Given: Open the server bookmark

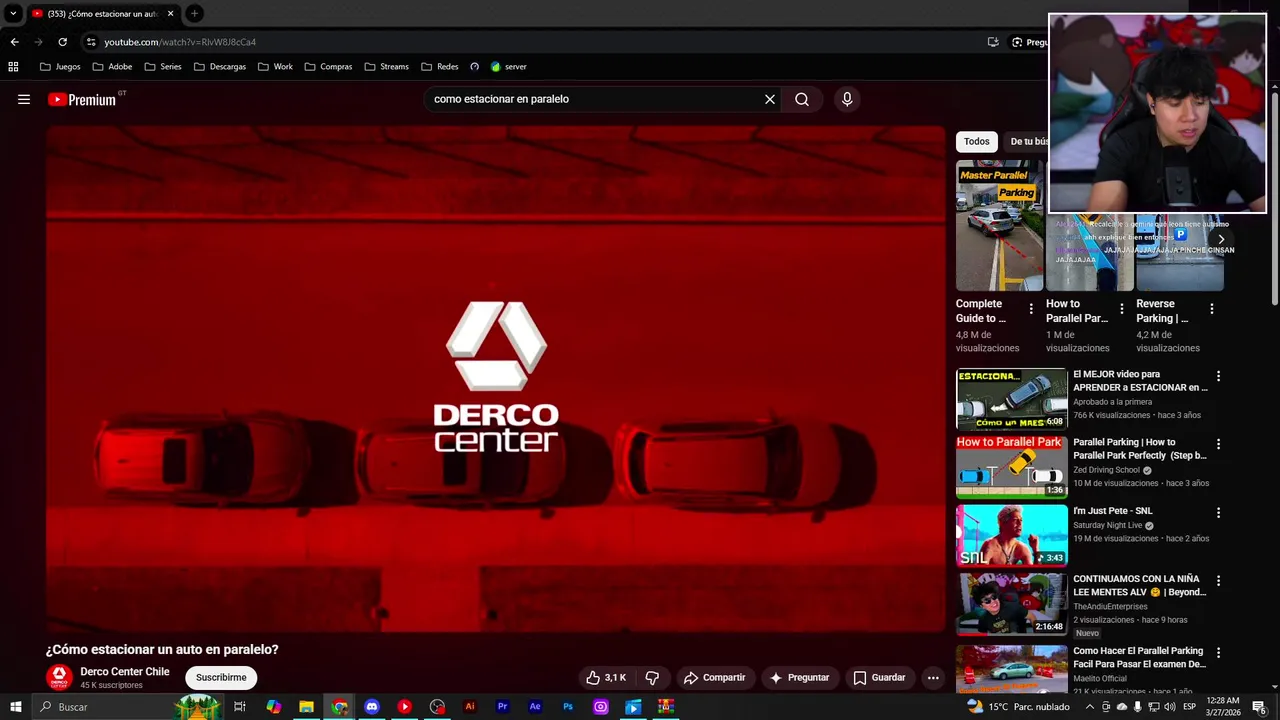Looking at the screenshot, I should (508, 67).
